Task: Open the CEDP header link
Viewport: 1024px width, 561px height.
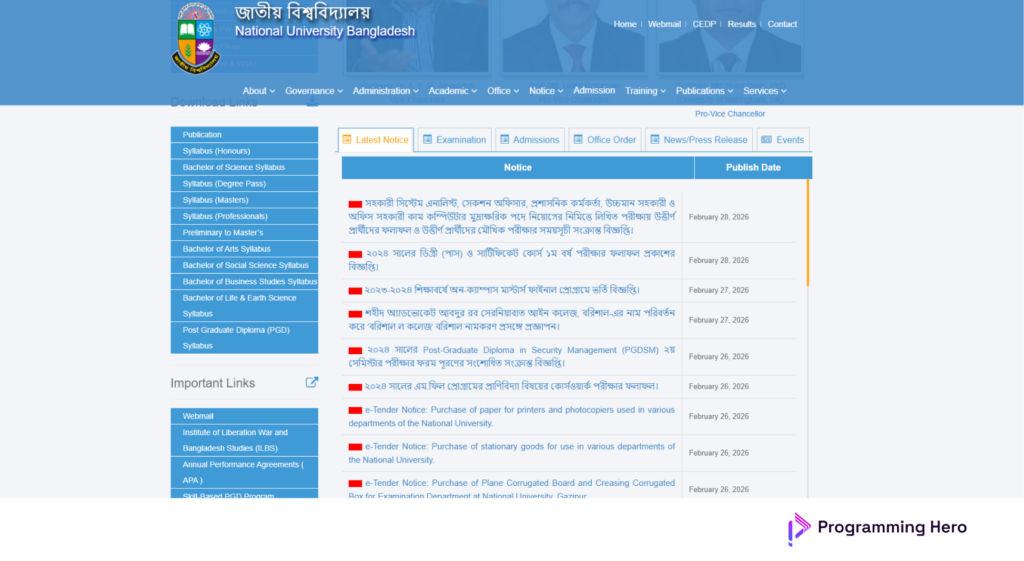Action: point(704,24)
